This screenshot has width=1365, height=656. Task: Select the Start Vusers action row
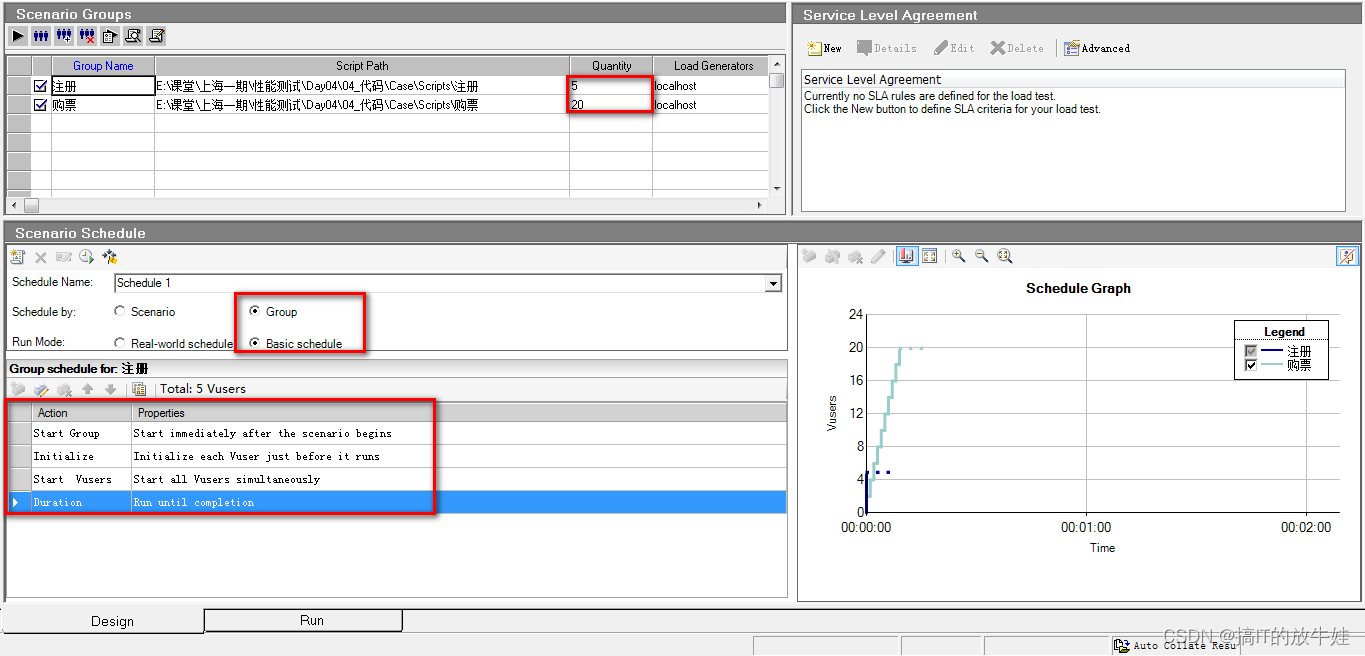[x=397, y=479]
